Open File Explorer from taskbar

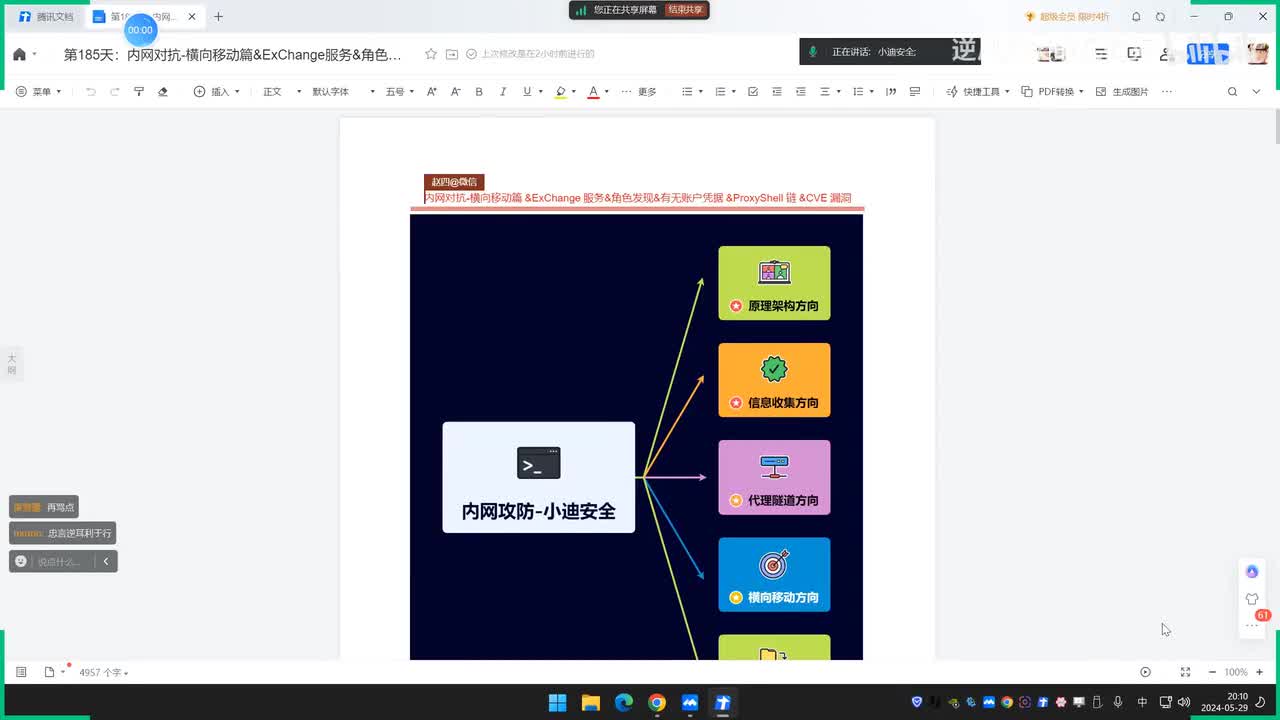pos(590,702)
